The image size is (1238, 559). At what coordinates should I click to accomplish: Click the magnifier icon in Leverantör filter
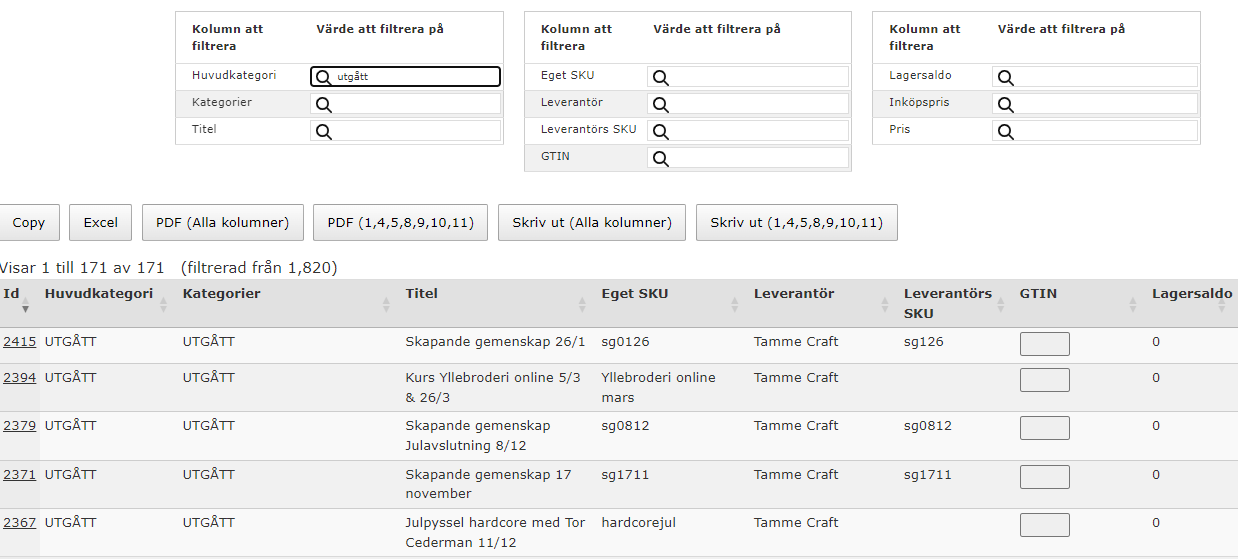(660, 104)
